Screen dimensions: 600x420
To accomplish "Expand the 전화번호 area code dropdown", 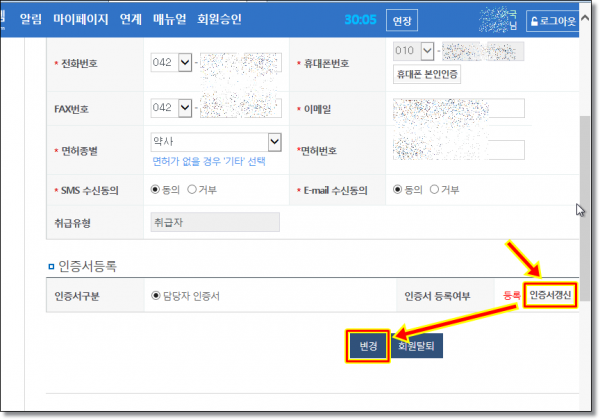I will [x=182, y=63].
